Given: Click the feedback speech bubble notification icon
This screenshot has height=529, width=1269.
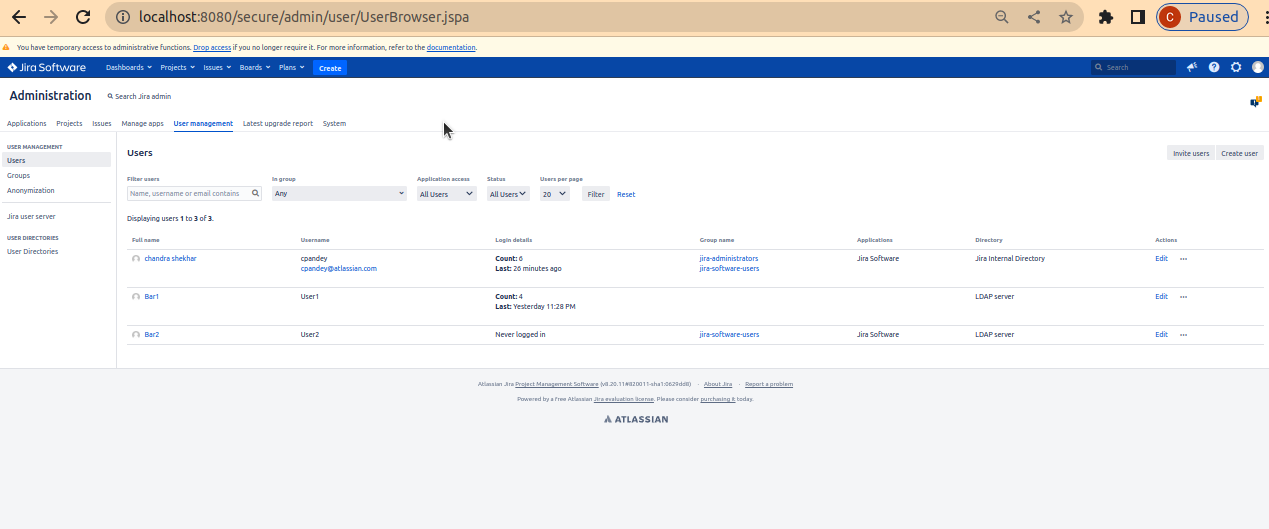Looking at the screenshot, I should [1256, 101].
